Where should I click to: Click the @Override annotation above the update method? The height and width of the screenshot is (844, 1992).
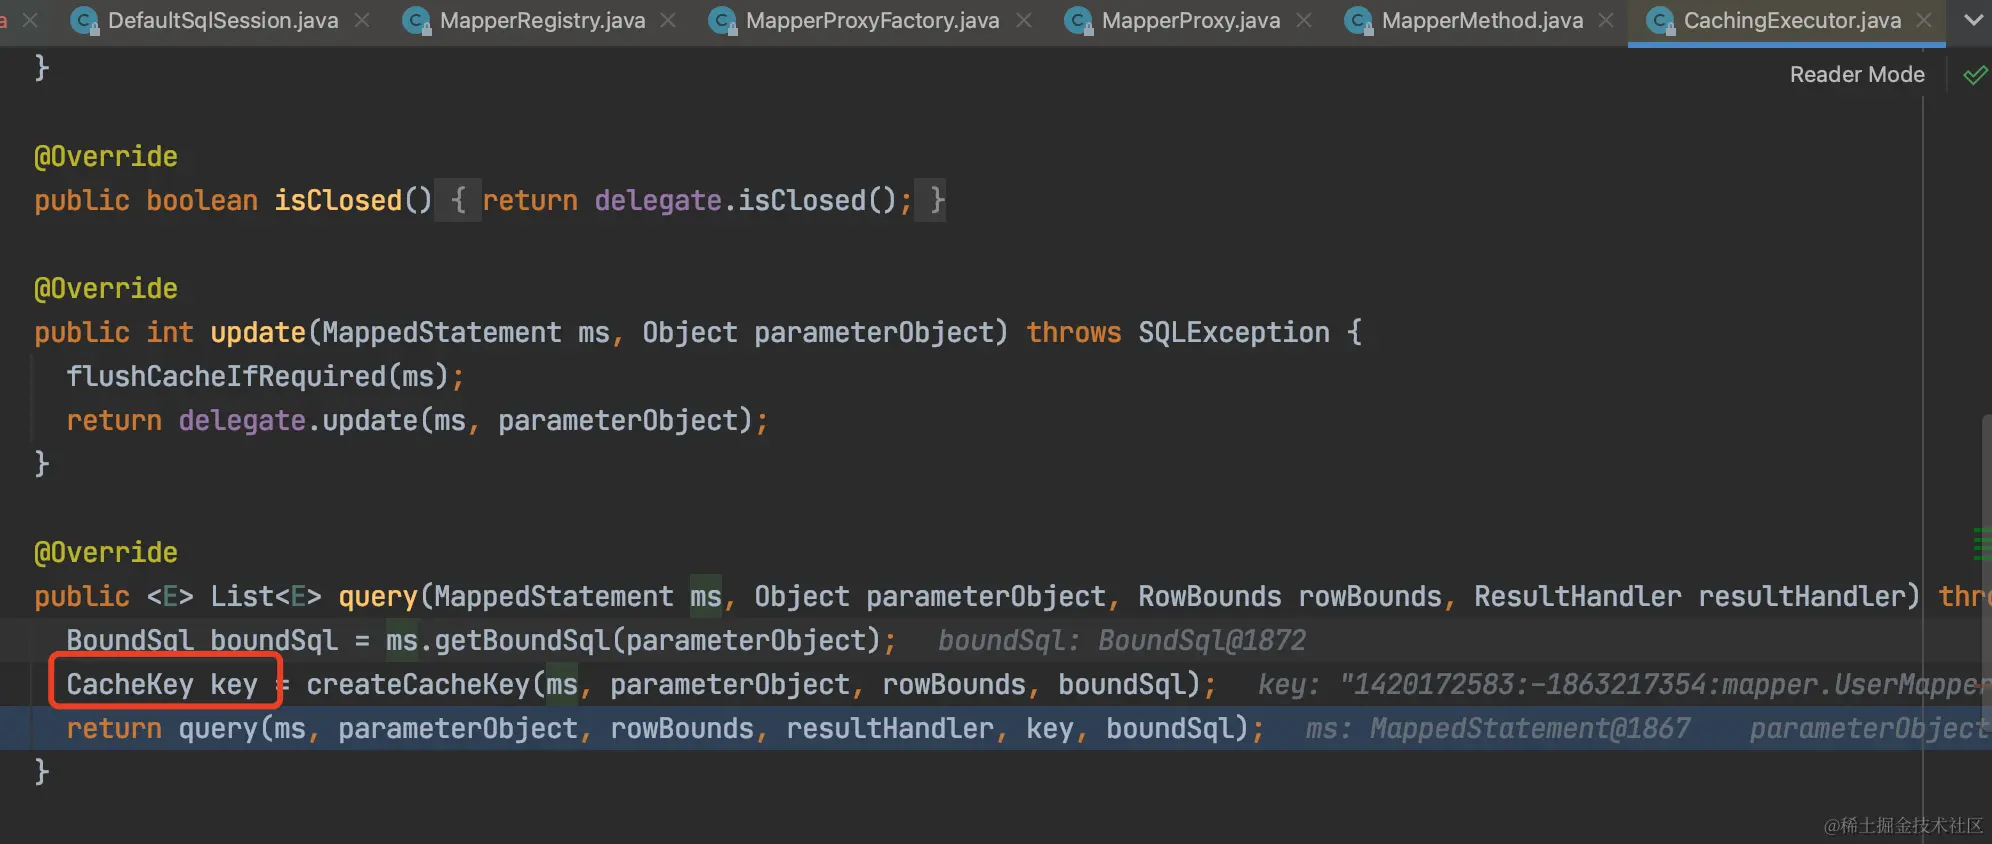coord(106,288)
